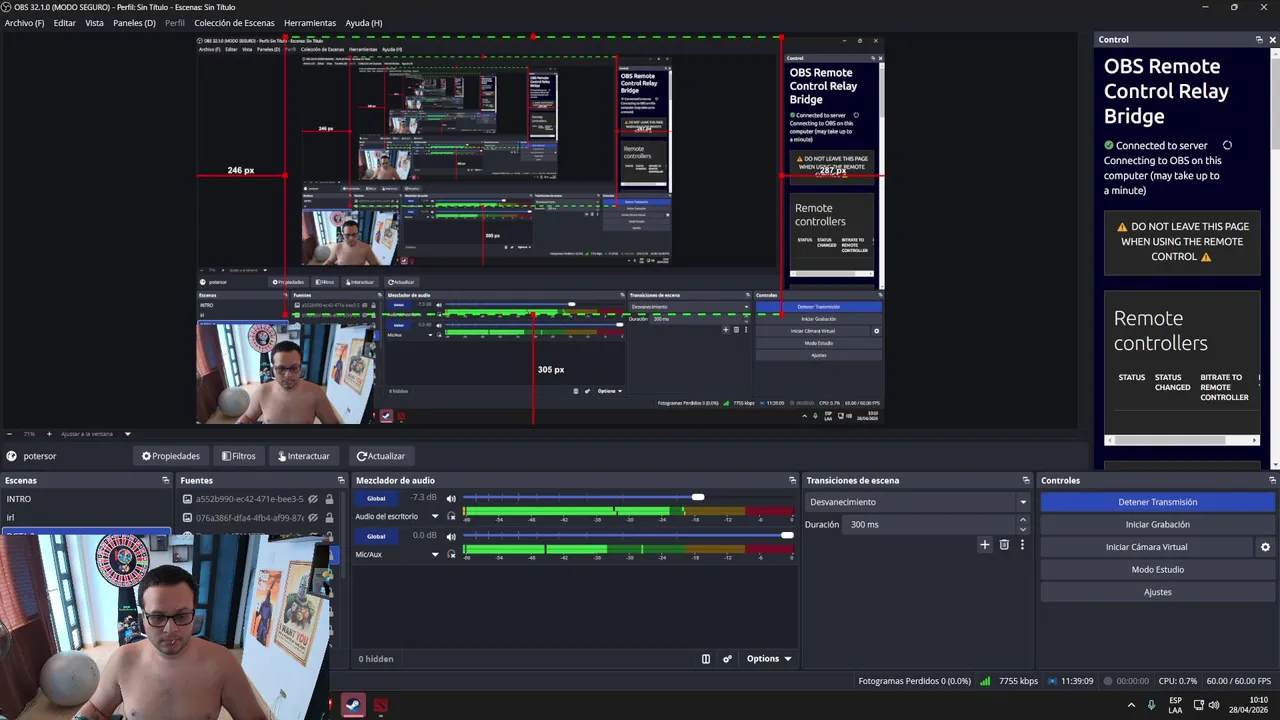1280x720 pixels.
Task: Click the Propiedades button
Action: point(171,456)
